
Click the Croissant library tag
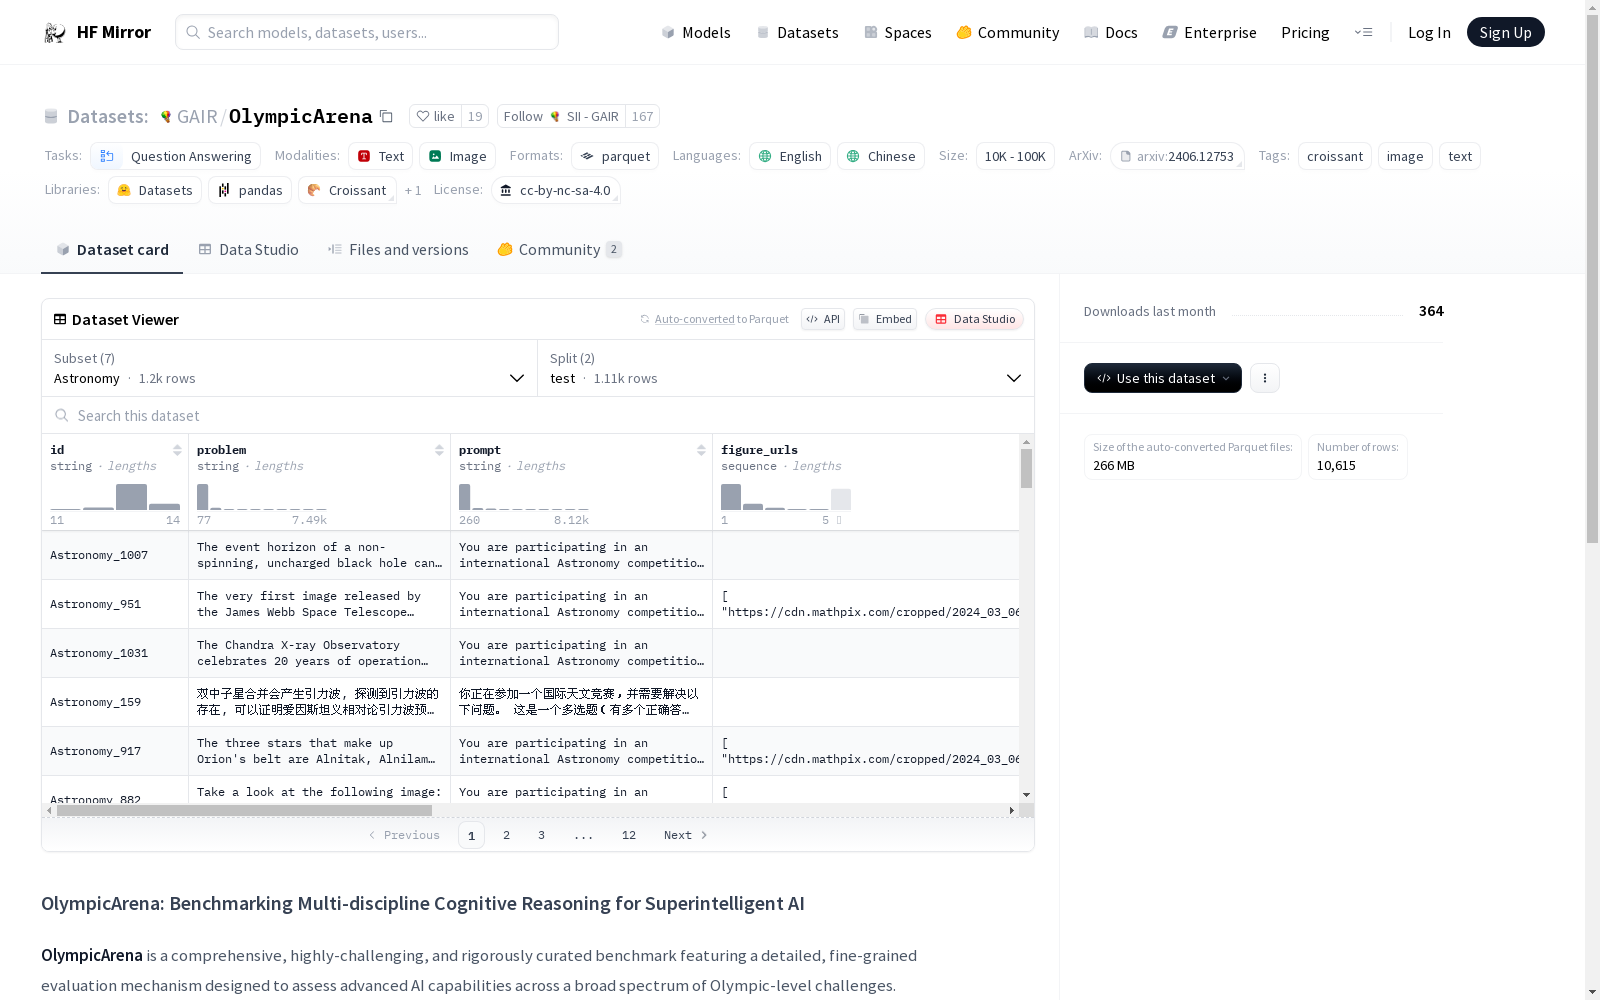pos(347,190)
